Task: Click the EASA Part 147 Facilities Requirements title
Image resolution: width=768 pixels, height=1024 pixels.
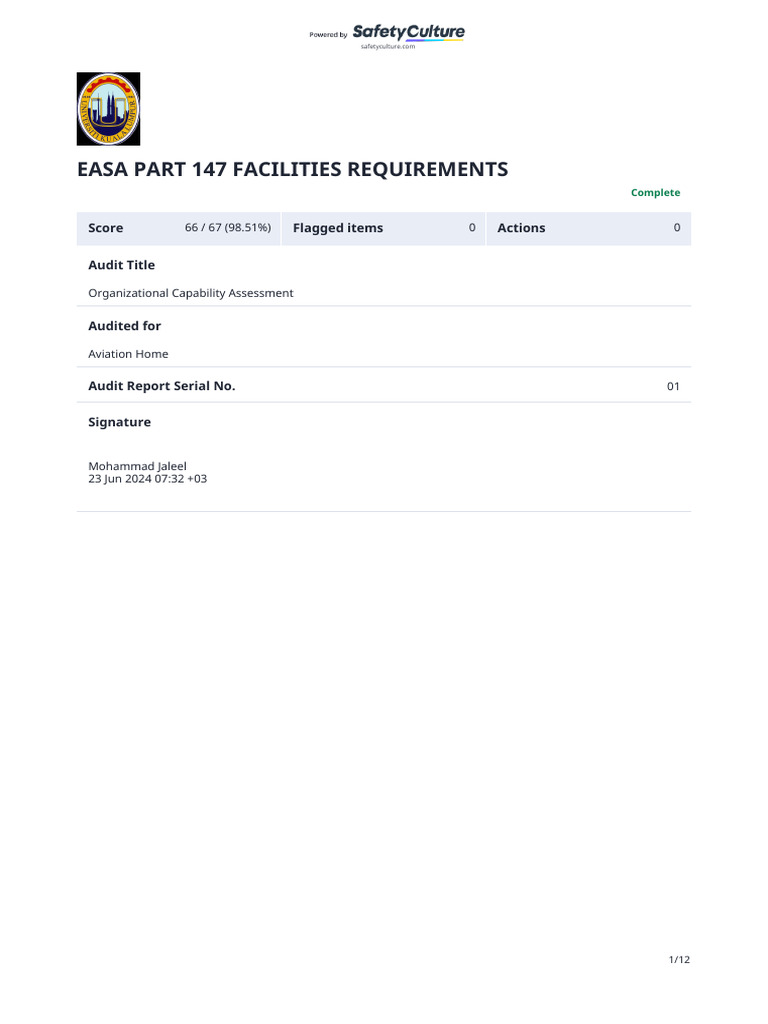Action: pyautogui.click(x=292, y=170)
